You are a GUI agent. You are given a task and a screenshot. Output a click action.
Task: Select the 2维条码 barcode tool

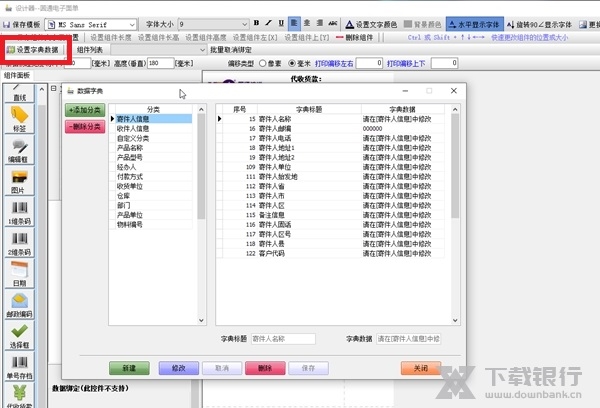point(20,243)
